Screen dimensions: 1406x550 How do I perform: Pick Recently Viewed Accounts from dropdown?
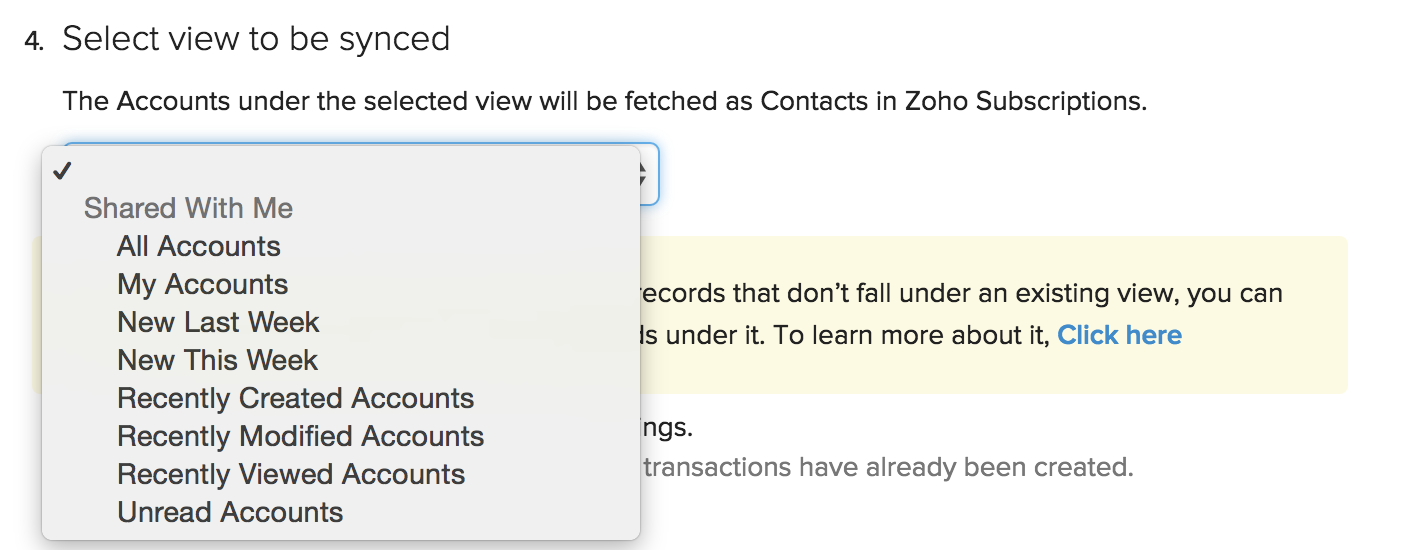[291, 475]
